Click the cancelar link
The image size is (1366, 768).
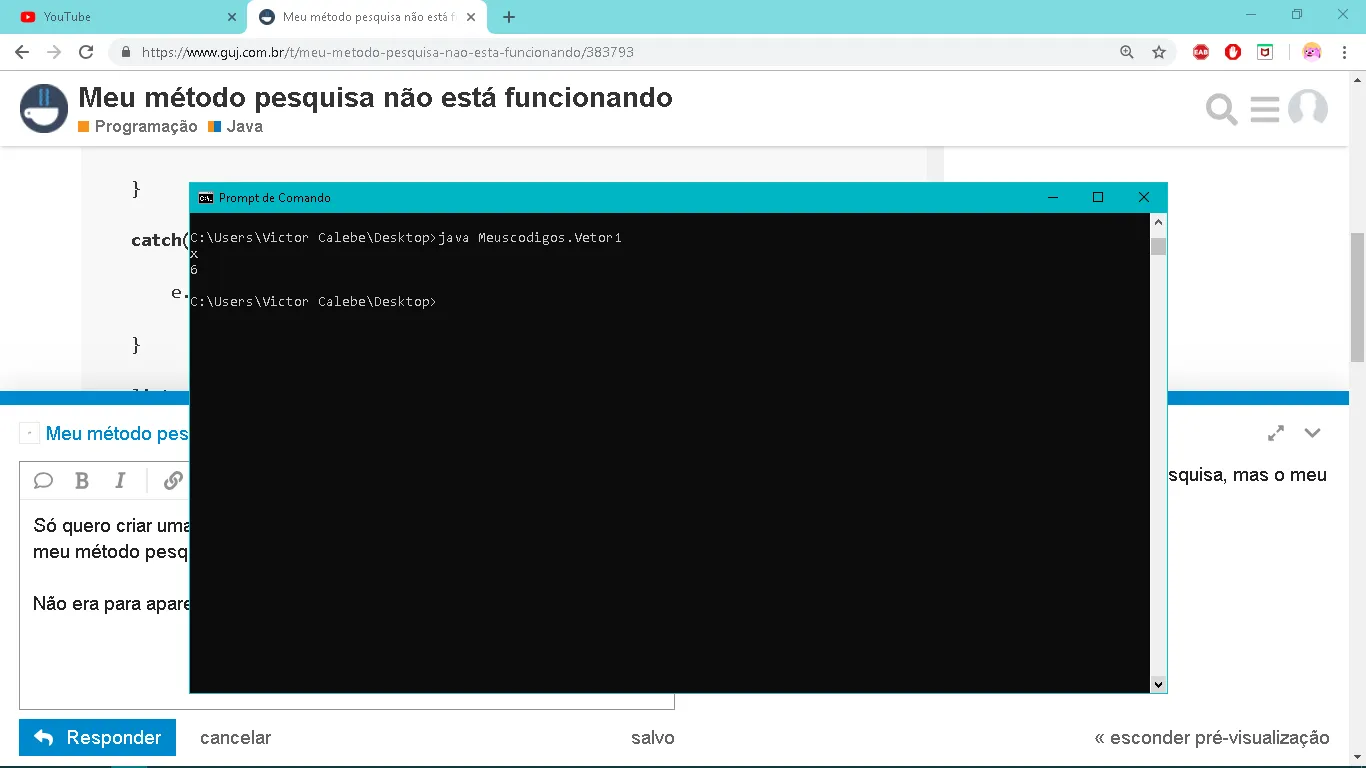click(235, 738)
